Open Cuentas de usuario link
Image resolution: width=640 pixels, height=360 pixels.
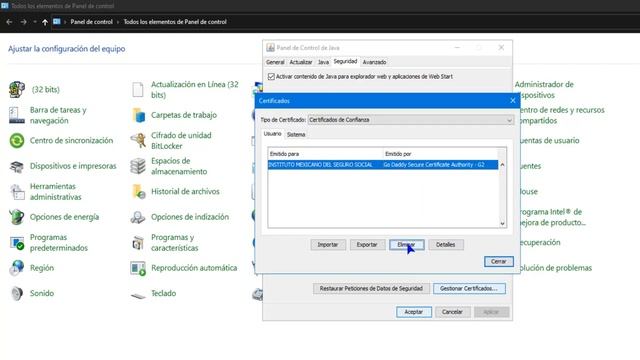[x=550, y=141]
